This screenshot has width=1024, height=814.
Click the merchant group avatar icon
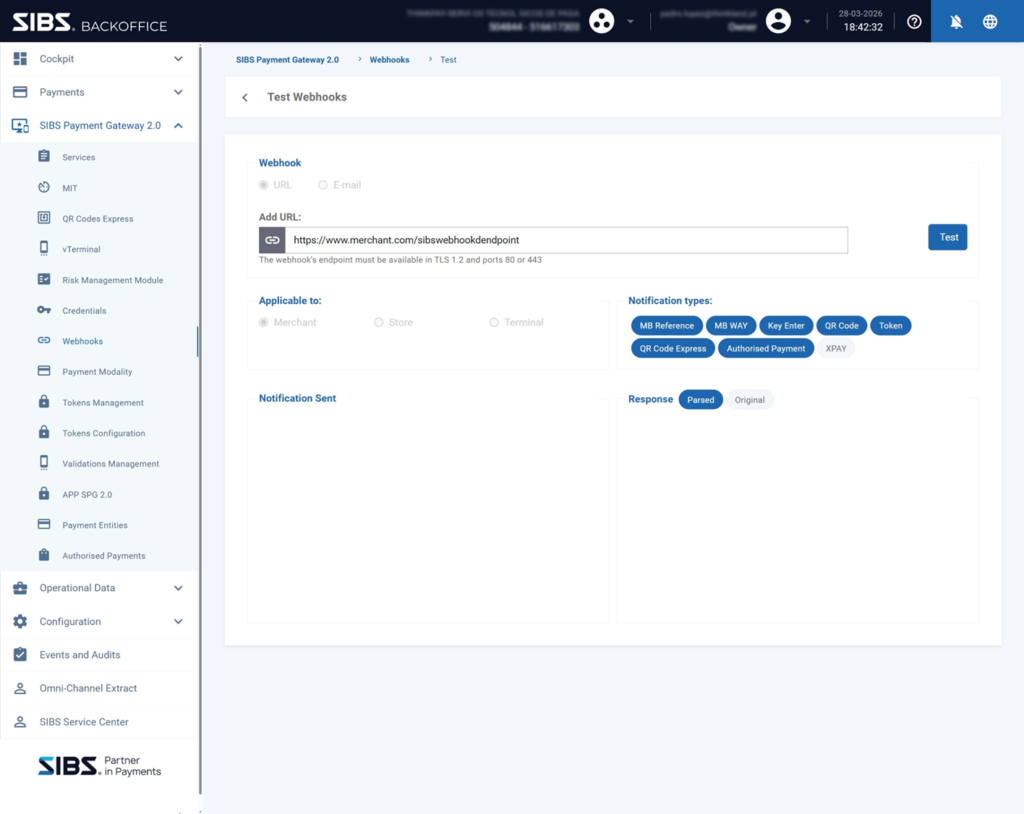pyautogui.click(x=601, y=21)
